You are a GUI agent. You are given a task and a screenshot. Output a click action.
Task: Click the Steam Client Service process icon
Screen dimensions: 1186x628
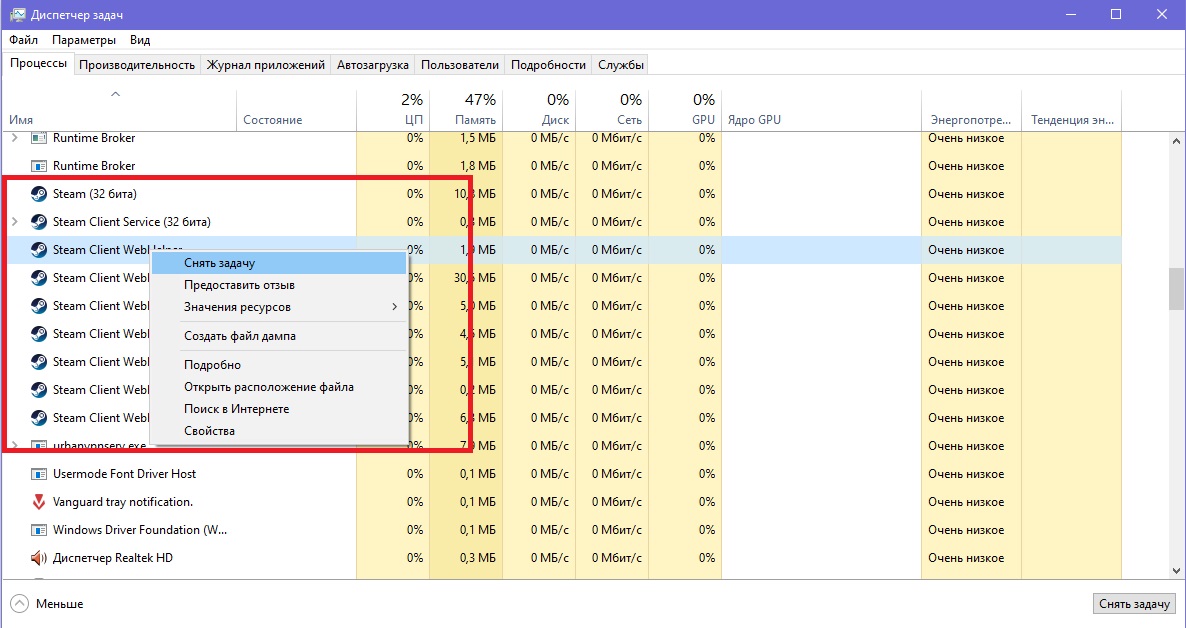click(39, 222)
